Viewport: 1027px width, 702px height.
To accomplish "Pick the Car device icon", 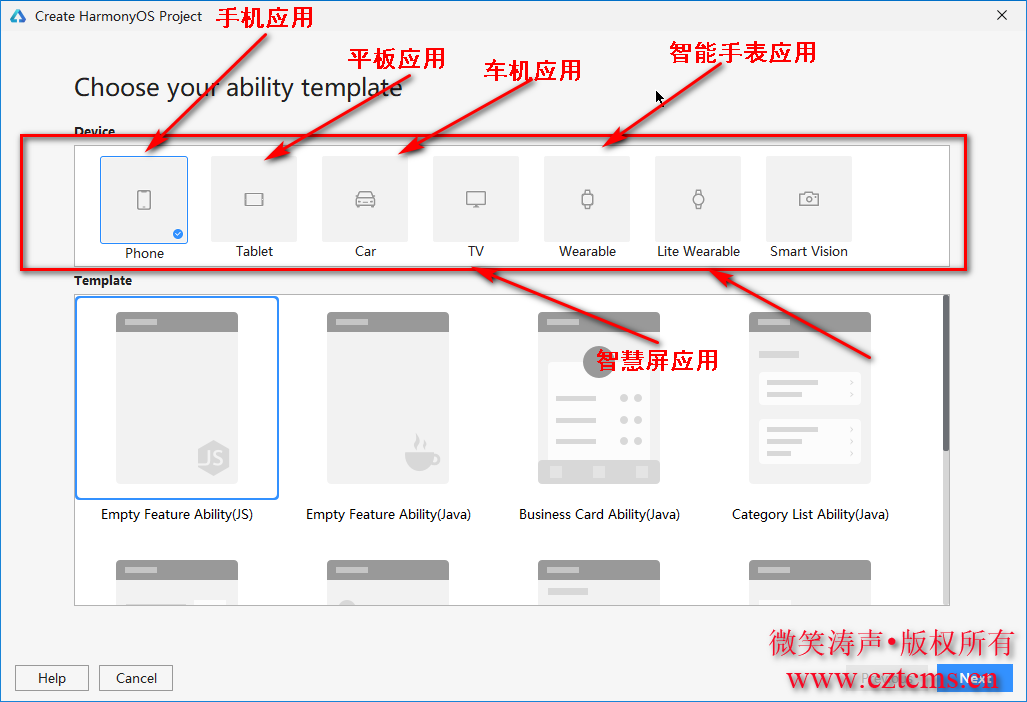I will click(365, 199).
